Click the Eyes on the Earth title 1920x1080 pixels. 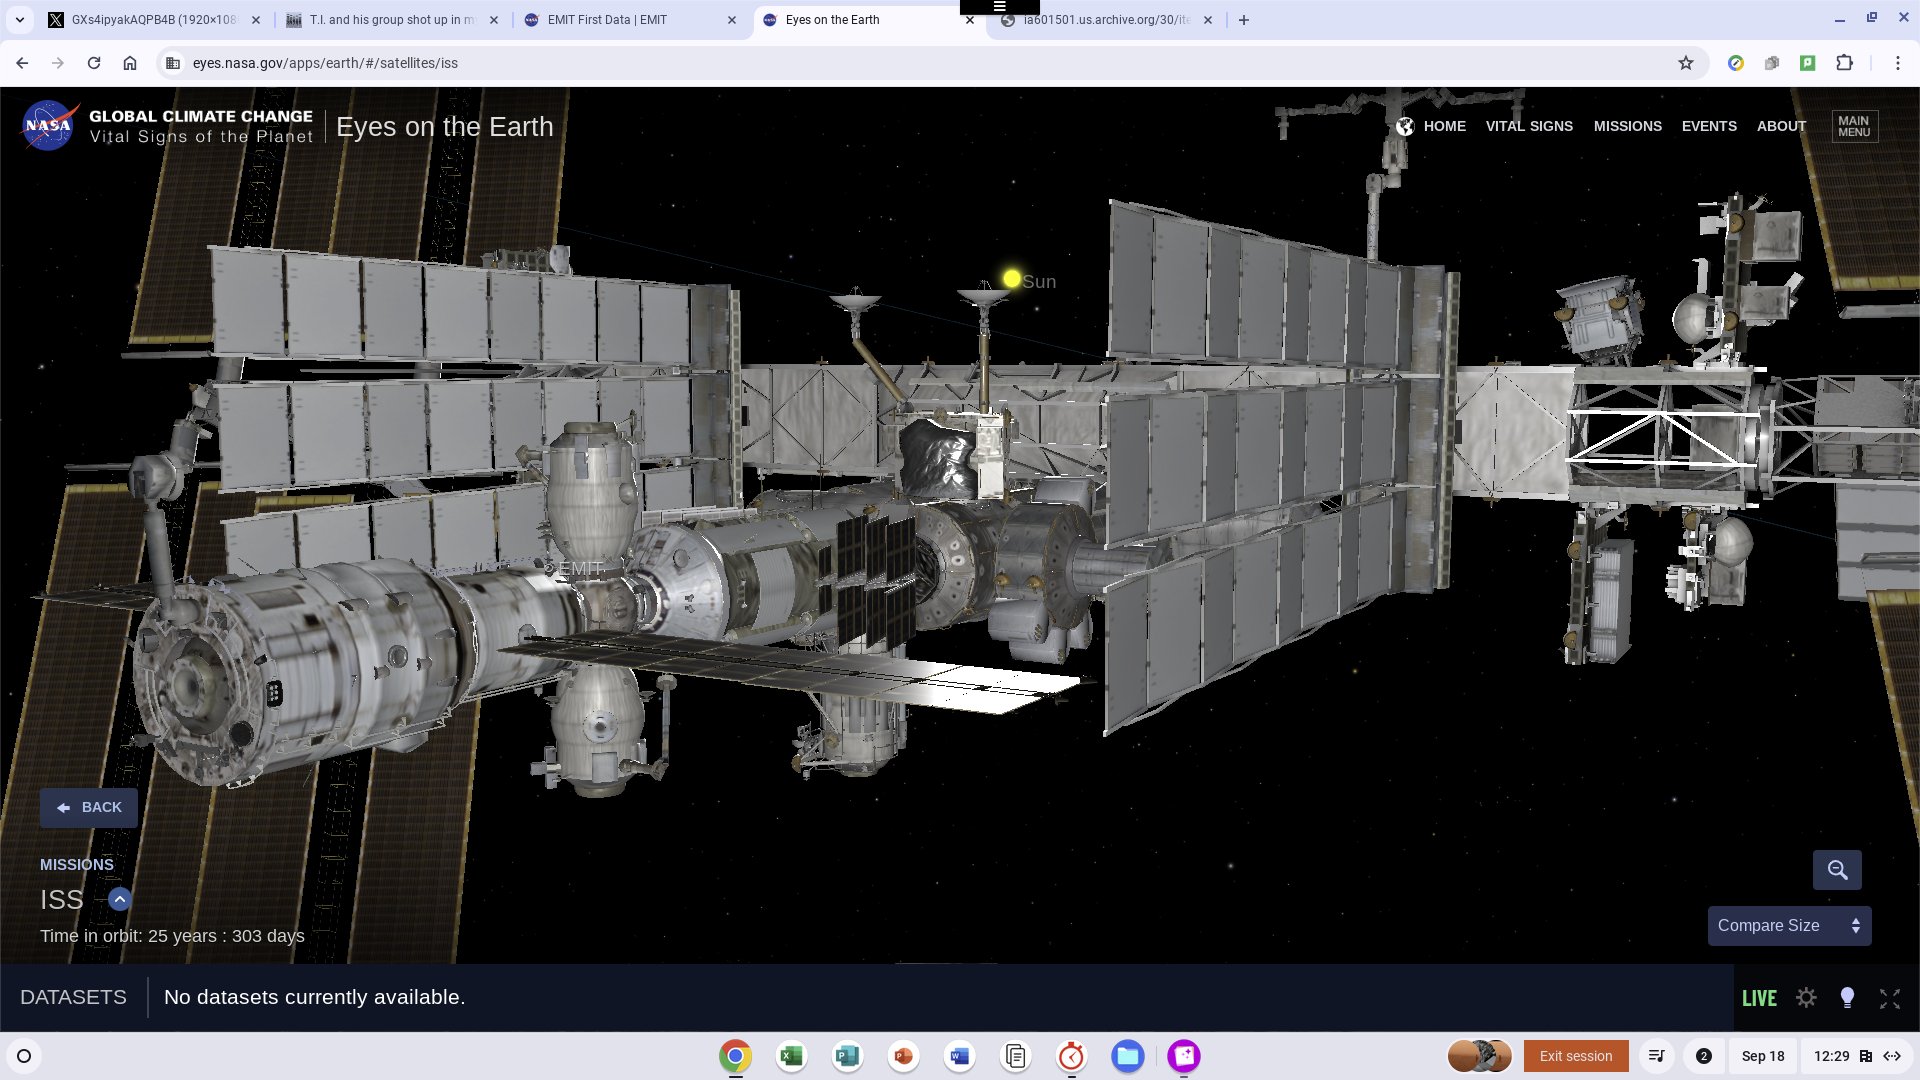tap(444, 127)
